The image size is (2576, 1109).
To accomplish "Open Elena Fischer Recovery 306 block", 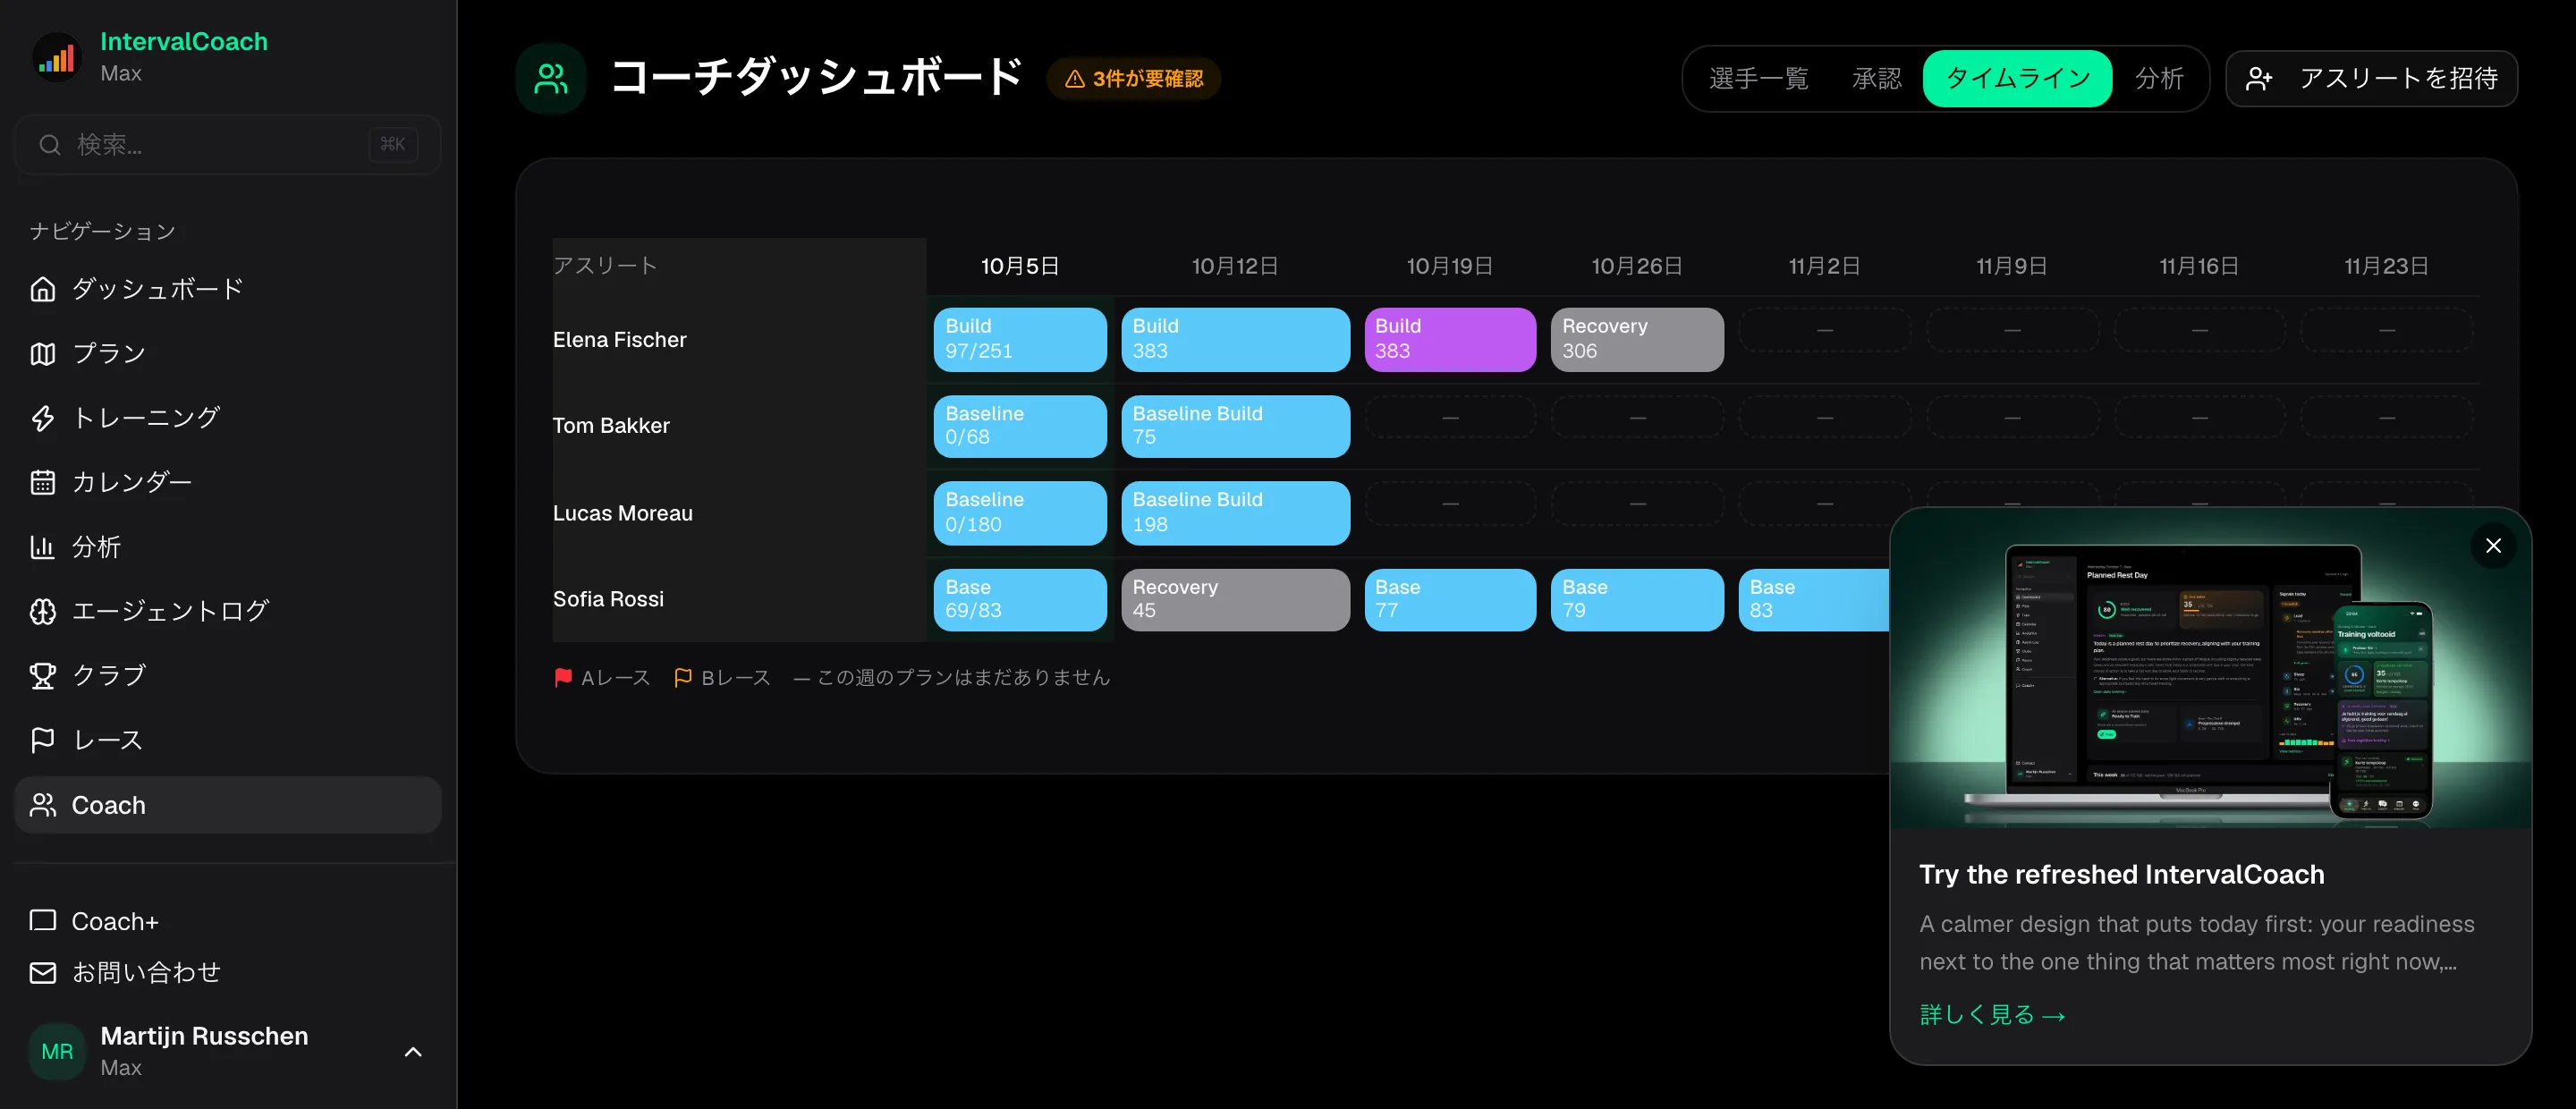I will (x=1637, y=339).
